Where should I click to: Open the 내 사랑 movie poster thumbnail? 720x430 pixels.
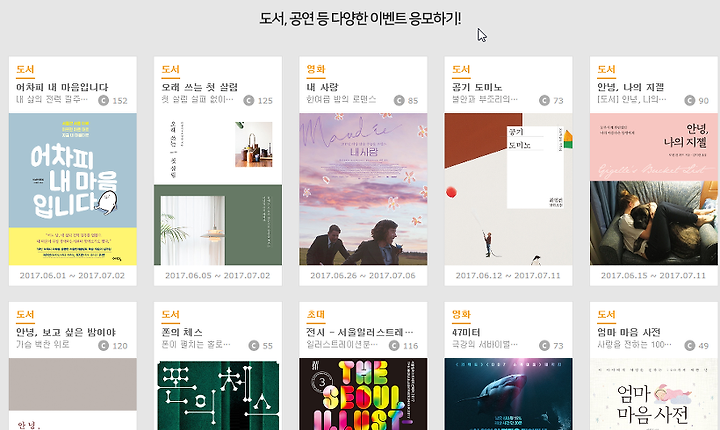363,189
